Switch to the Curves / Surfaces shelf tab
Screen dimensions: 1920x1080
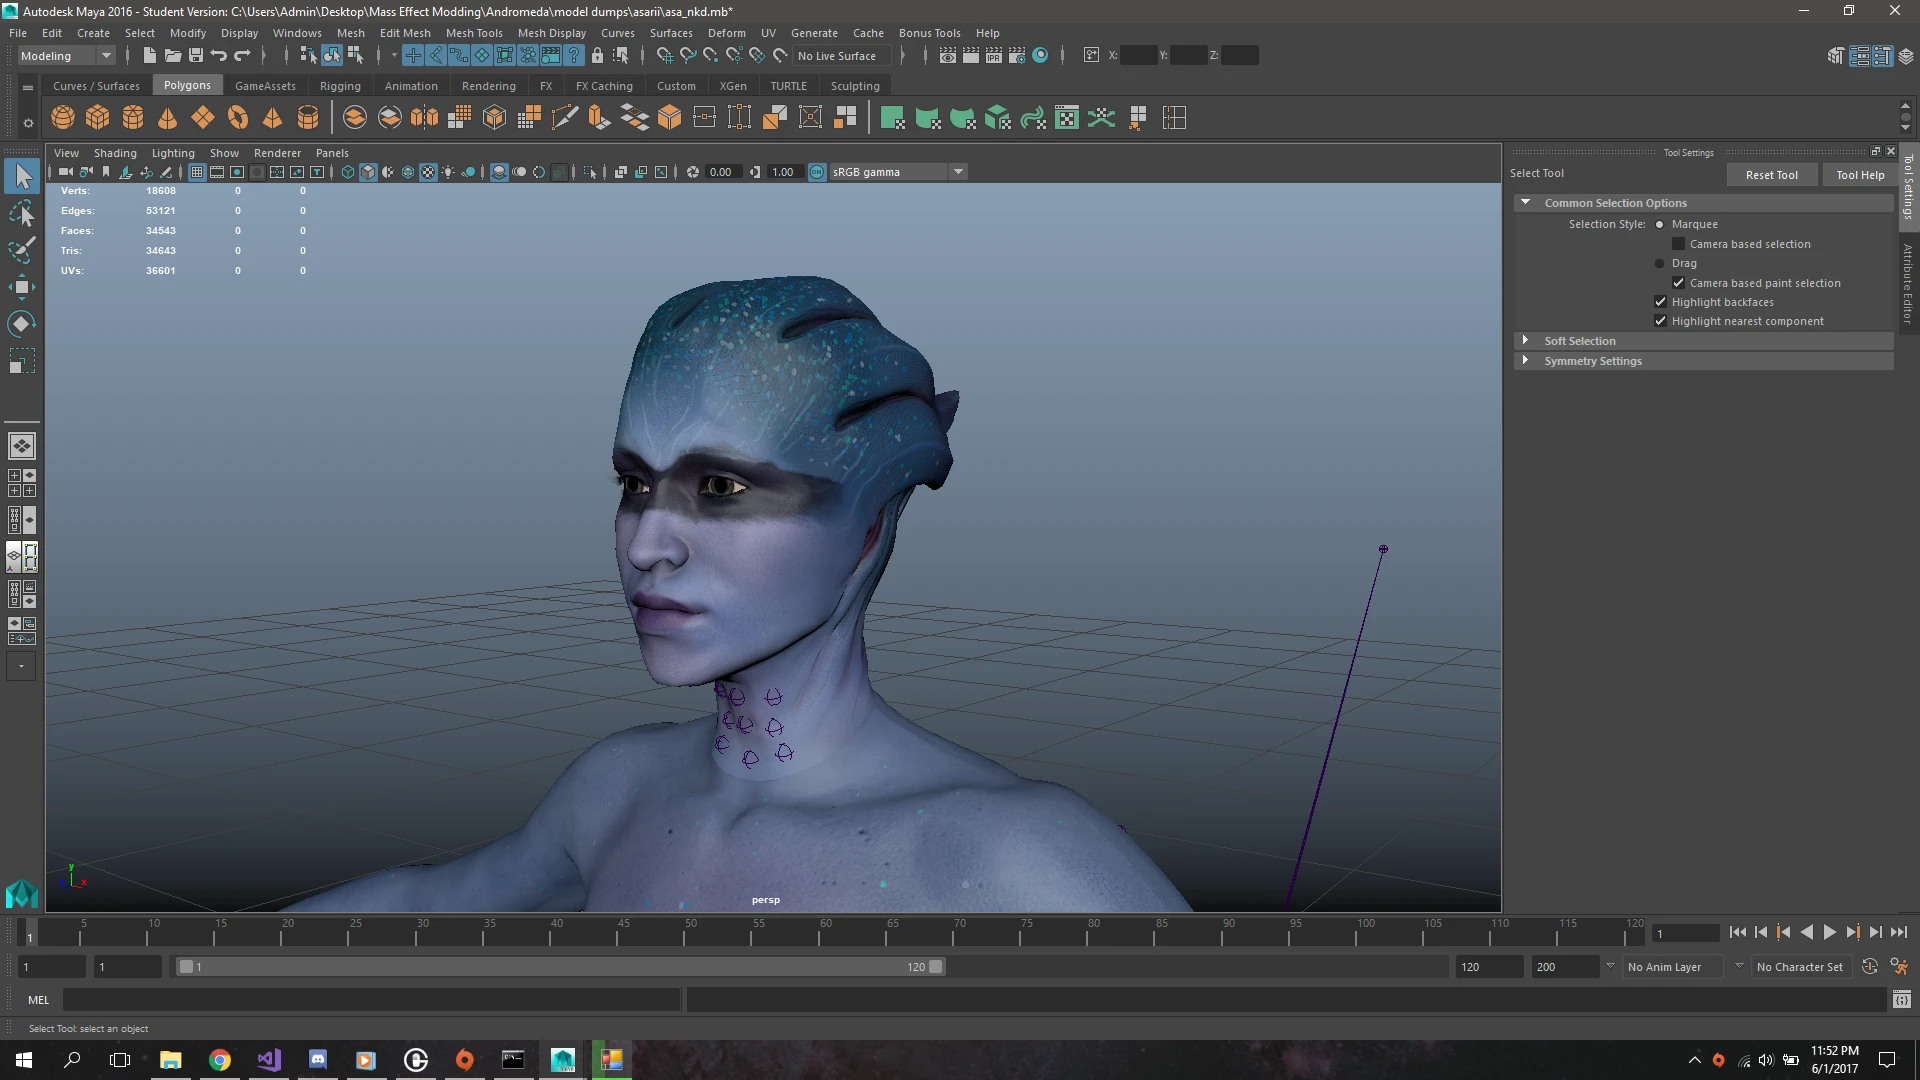(x=96, y=86)
